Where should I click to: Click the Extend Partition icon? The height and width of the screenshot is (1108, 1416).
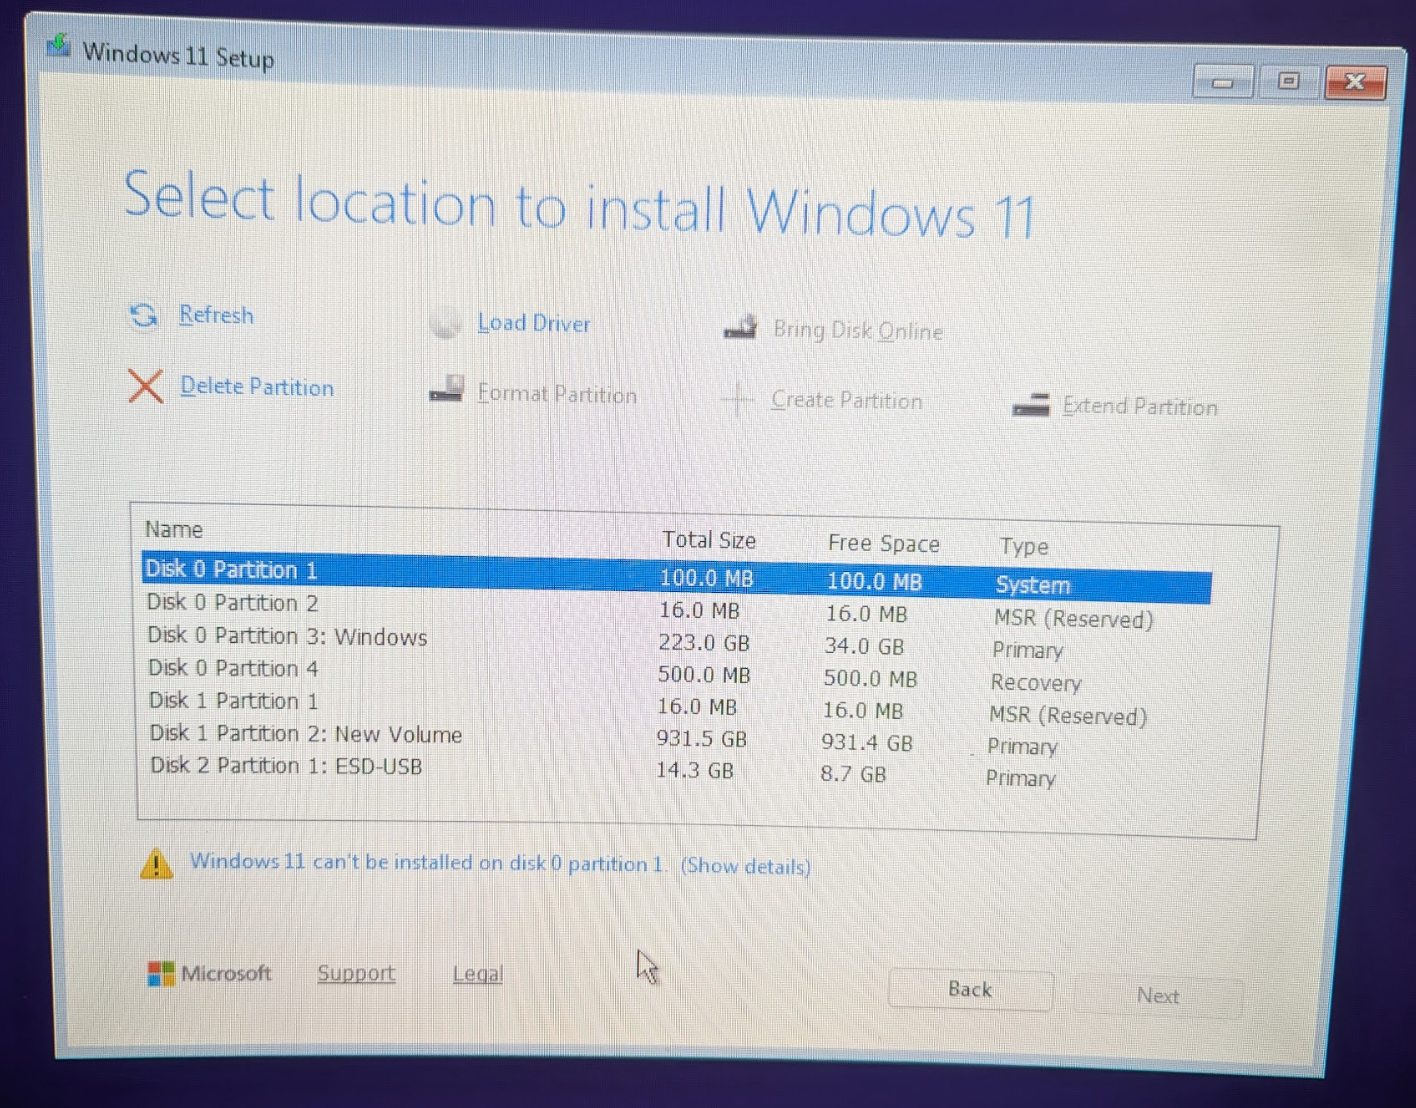(x=1030, y=405)
